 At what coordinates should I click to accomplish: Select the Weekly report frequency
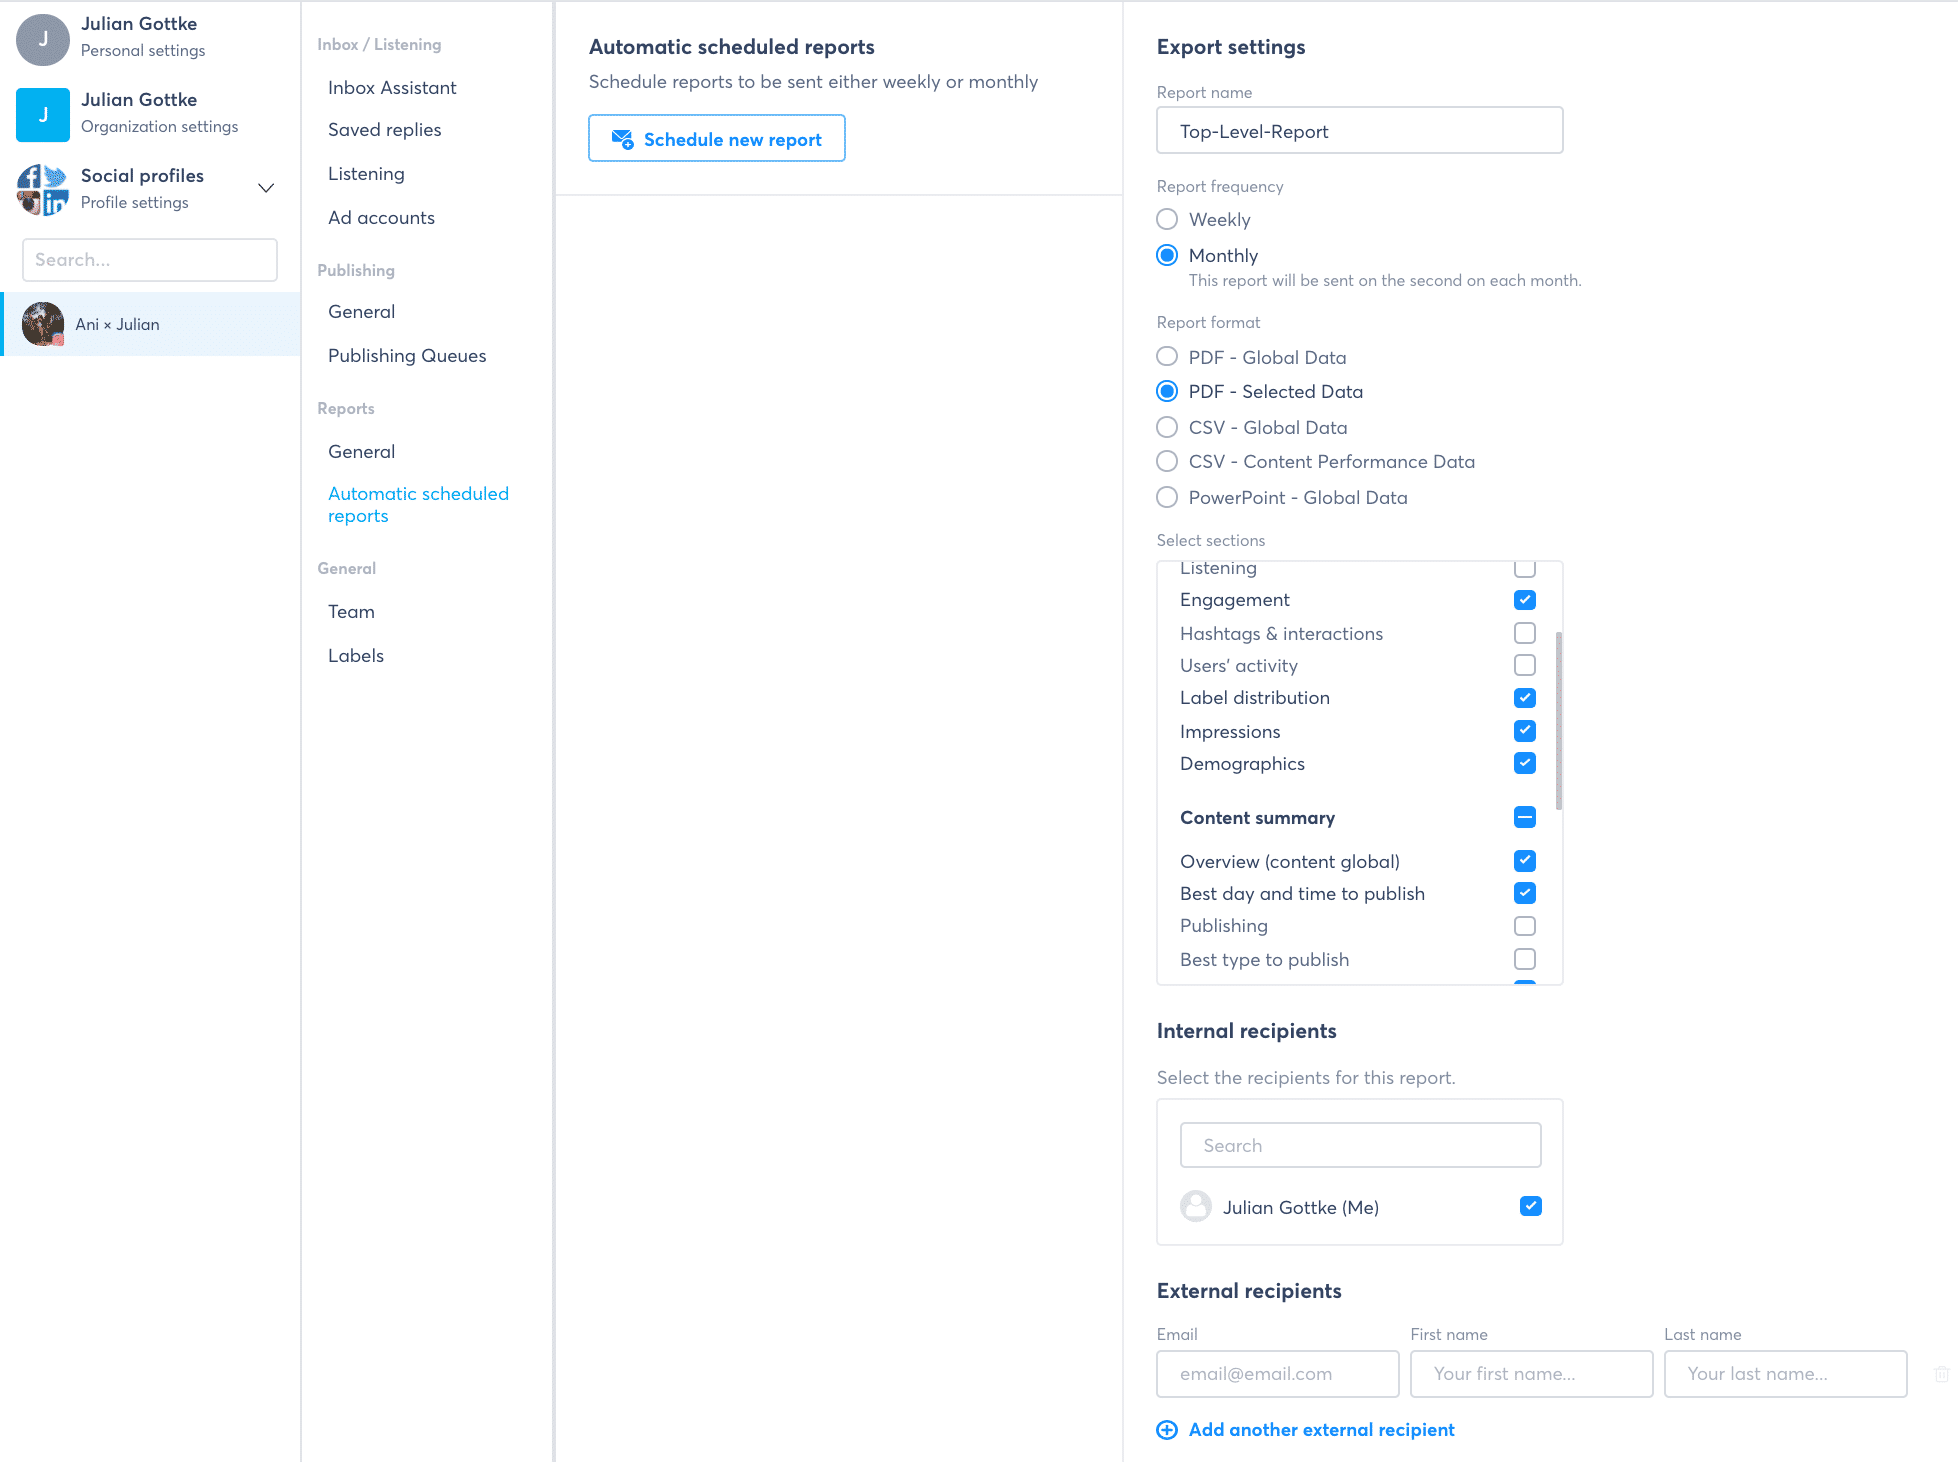pos(1167,219)
